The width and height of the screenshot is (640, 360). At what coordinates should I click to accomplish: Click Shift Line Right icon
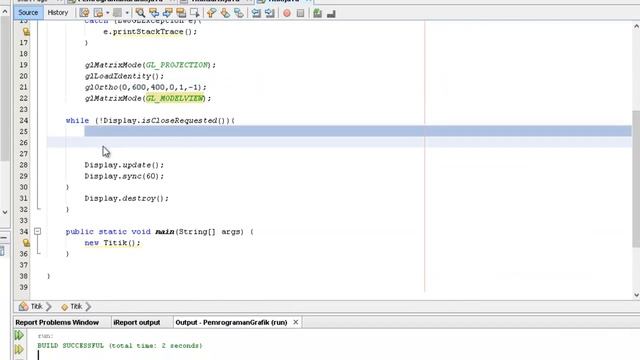pyautogui.click(x=270, y=13)
